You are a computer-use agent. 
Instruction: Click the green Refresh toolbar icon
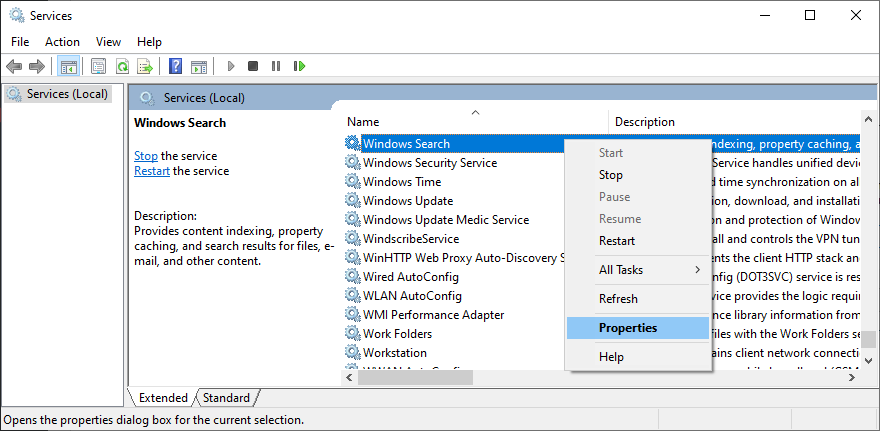click(x=122, y=66)
